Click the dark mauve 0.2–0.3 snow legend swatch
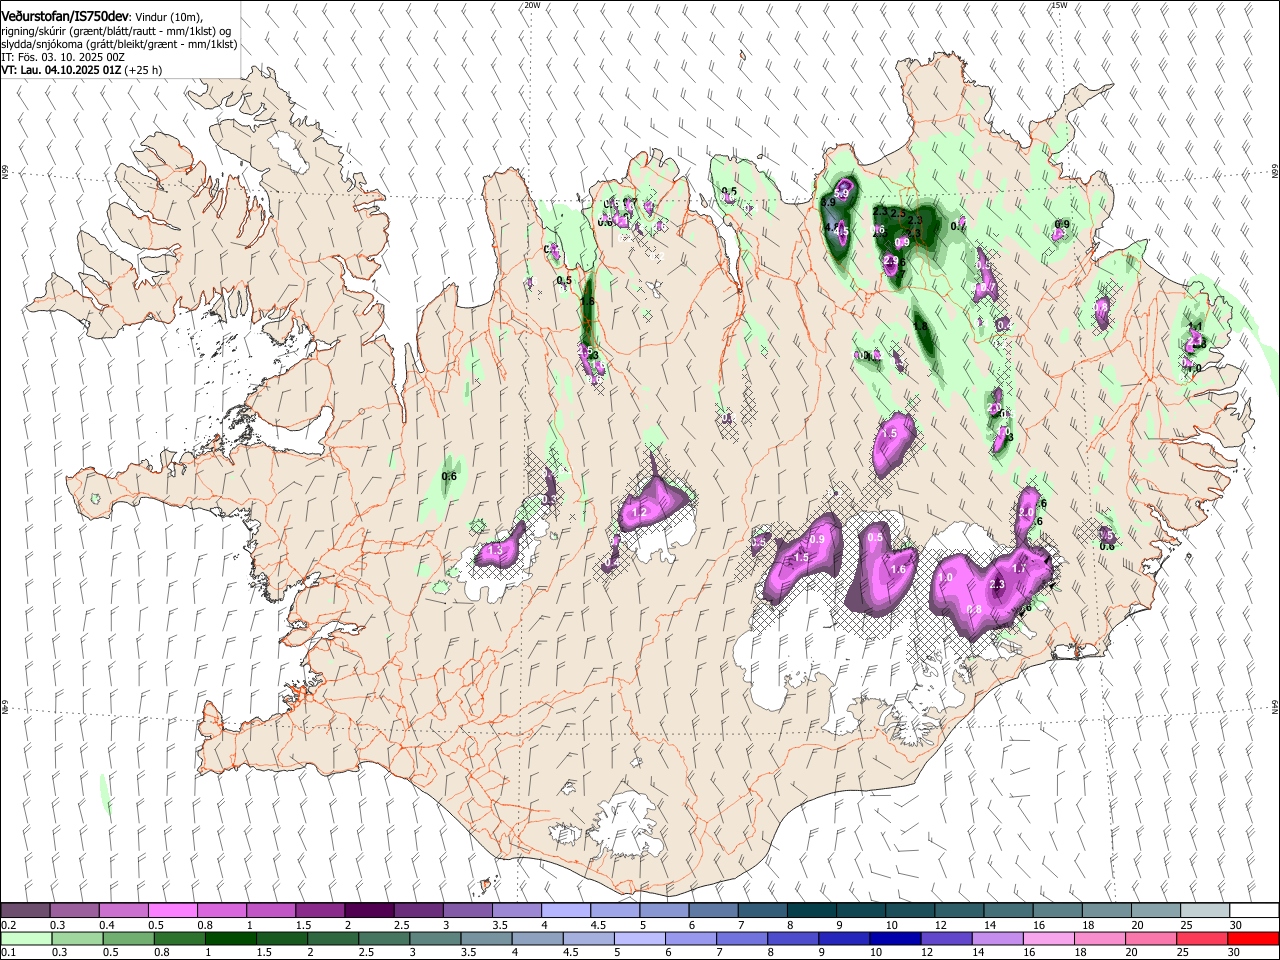The width and height of the screenshot is (1280, 960). [x=25, y=910]
